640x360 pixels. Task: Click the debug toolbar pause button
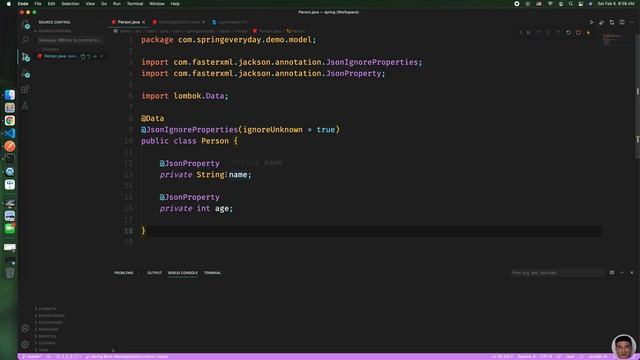click(x=528, y=32)
